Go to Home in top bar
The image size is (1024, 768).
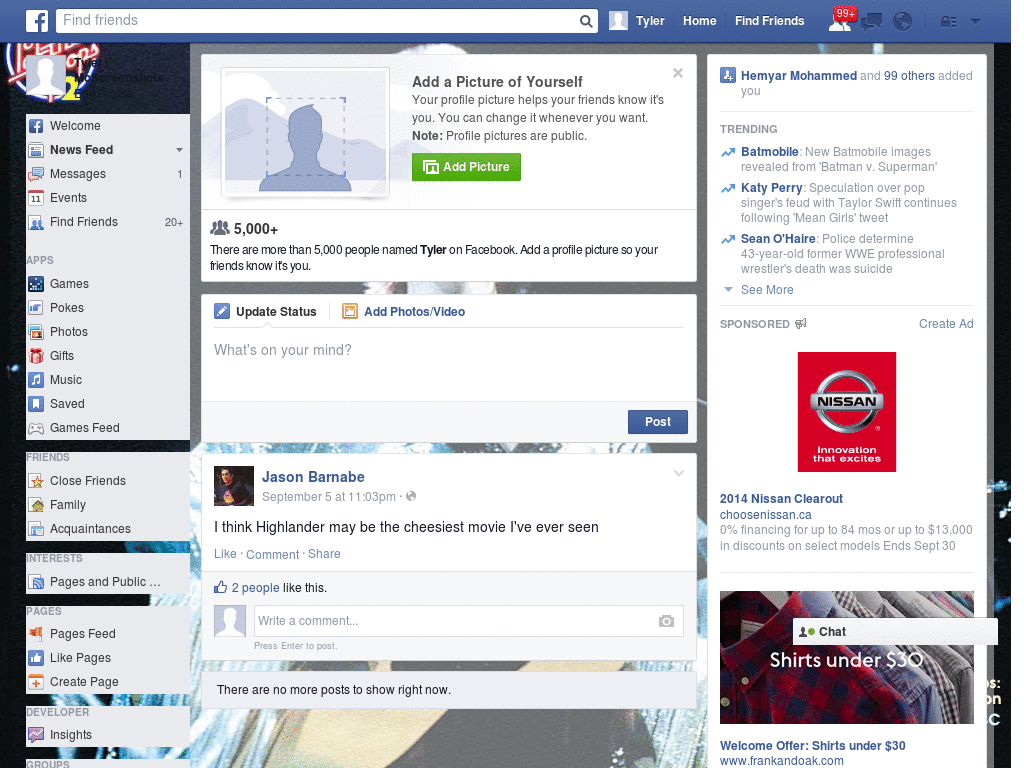click(699, 21)
